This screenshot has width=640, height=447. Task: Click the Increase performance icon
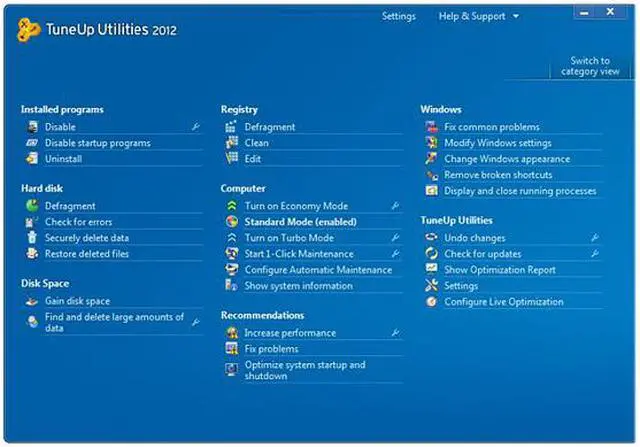[x=231, y=333]
